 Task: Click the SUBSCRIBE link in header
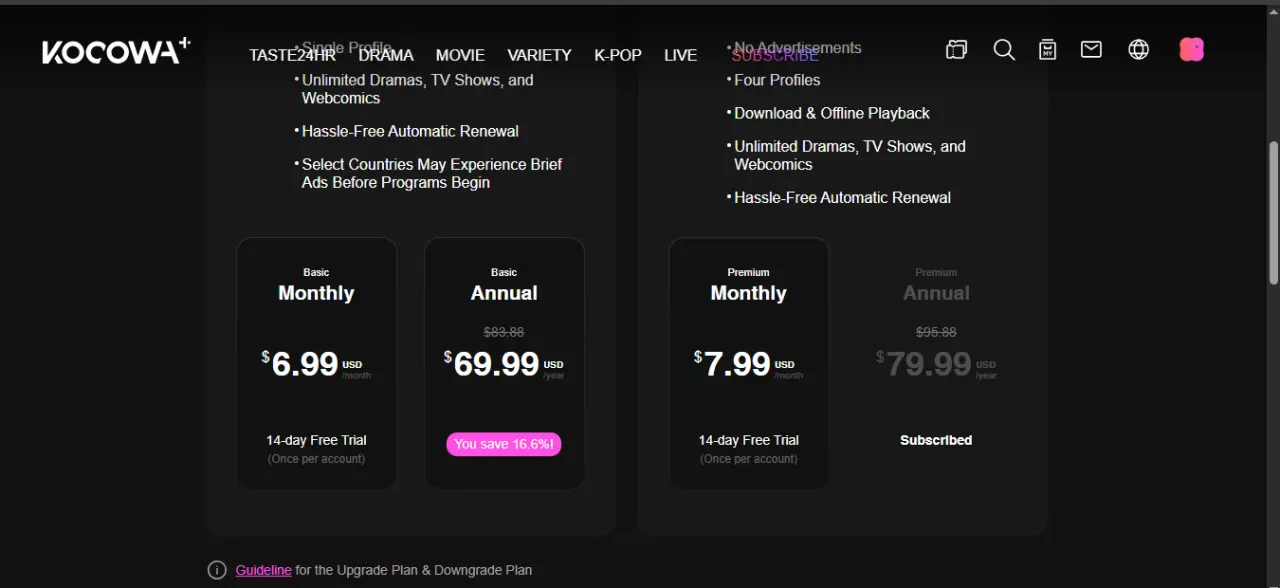(x=775, y=55)
